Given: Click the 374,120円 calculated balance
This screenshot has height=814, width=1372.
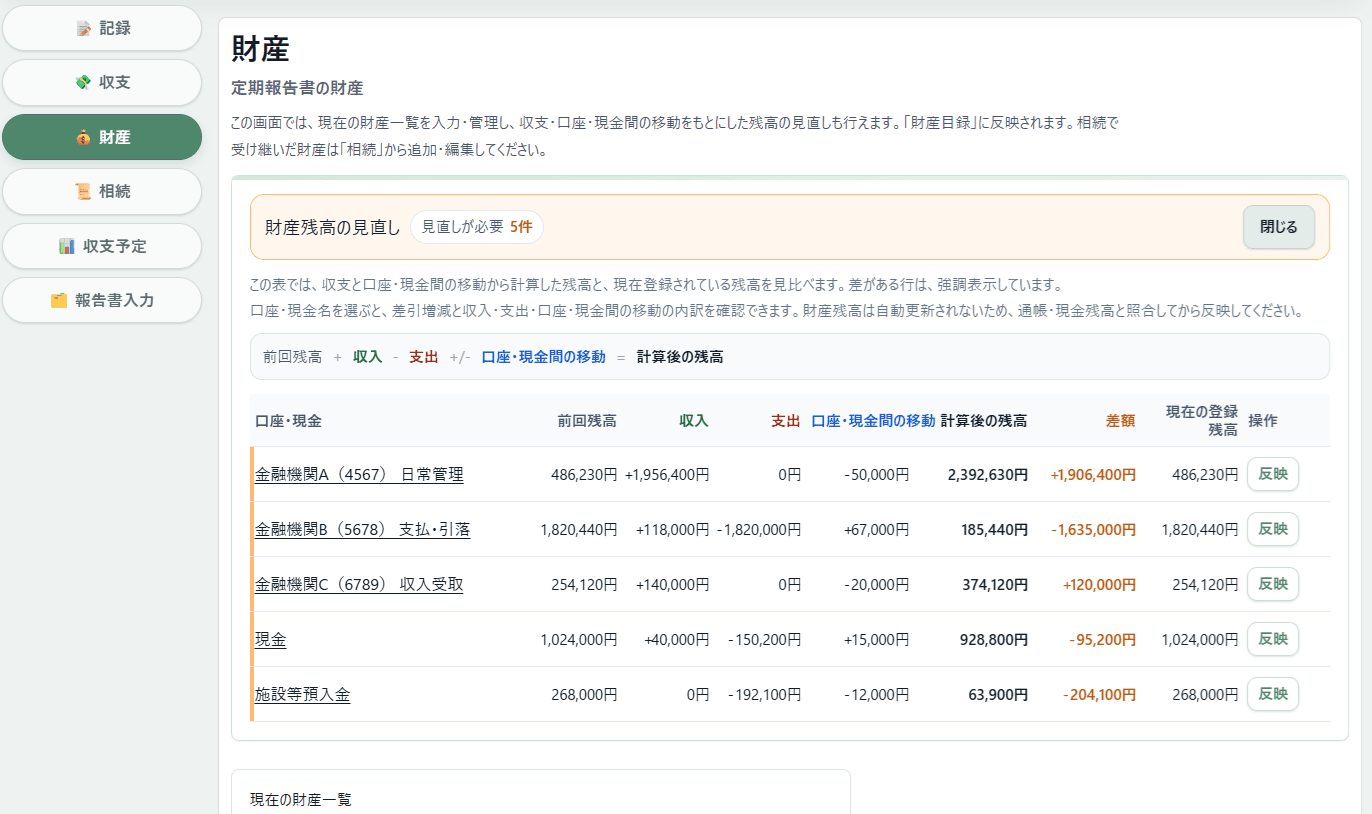Looking at the screenshot, I should coord(995,585).
